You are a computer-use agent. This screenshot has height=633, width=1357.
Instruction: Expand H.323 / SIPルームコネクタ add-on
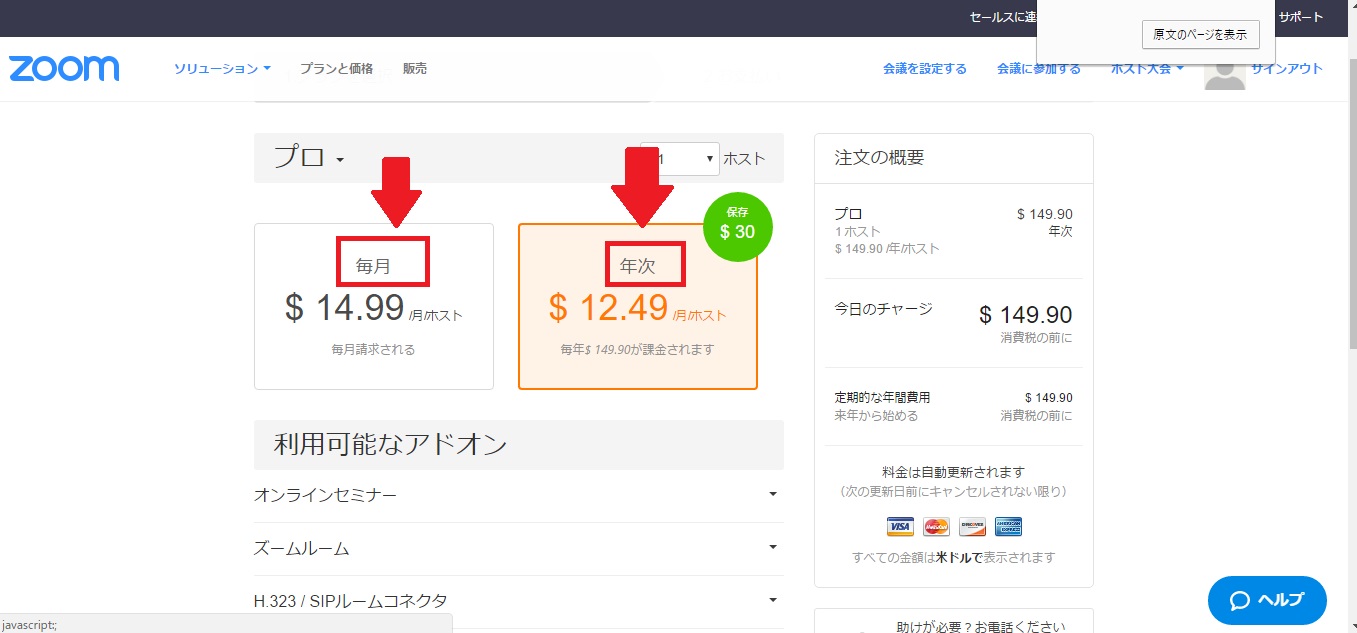pos(518,601)
